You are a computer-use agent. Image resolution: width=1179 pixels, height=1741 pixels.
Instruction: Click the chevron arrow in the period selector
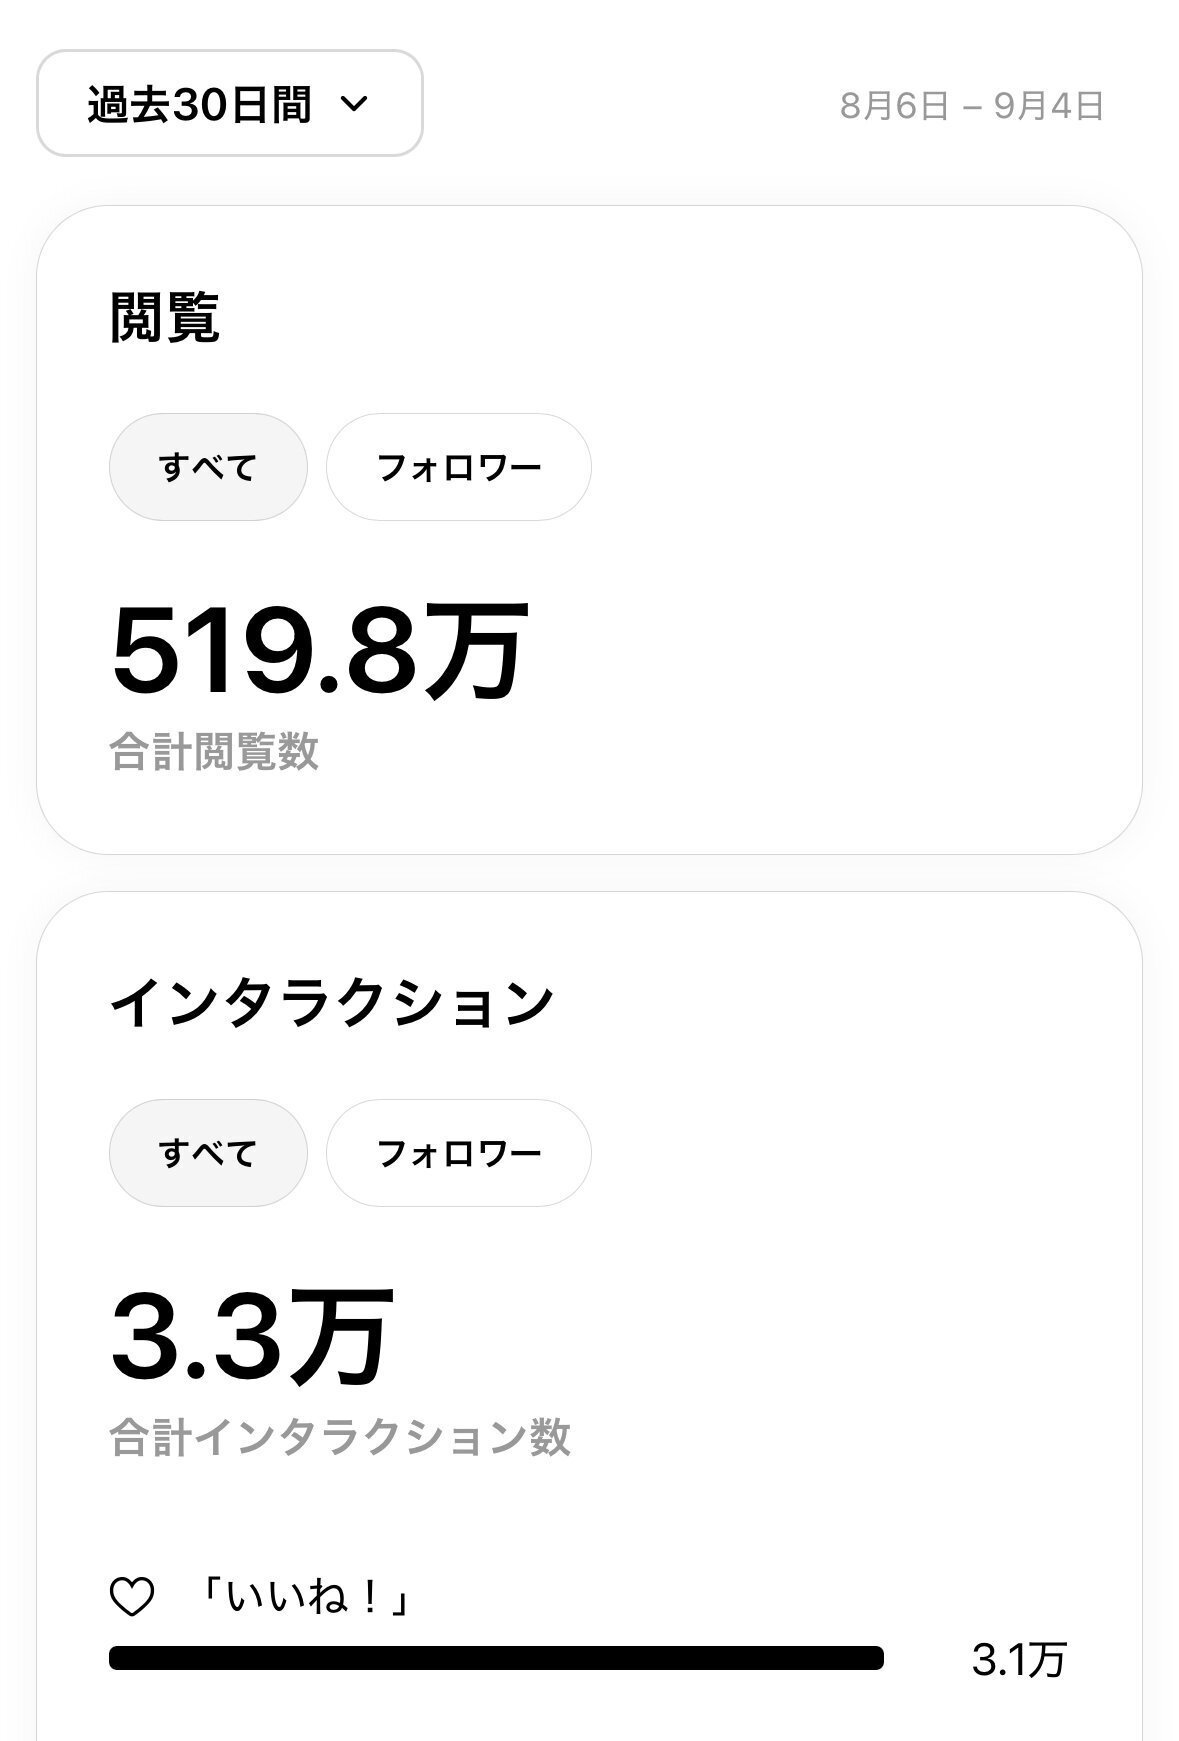(355, 103)
